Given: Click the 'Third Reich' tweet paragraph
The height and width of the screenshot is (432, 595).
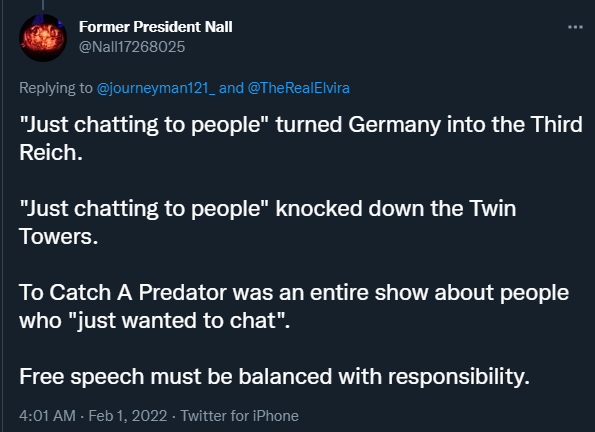Looking at the screenshot, I should (x=301, y=139).
